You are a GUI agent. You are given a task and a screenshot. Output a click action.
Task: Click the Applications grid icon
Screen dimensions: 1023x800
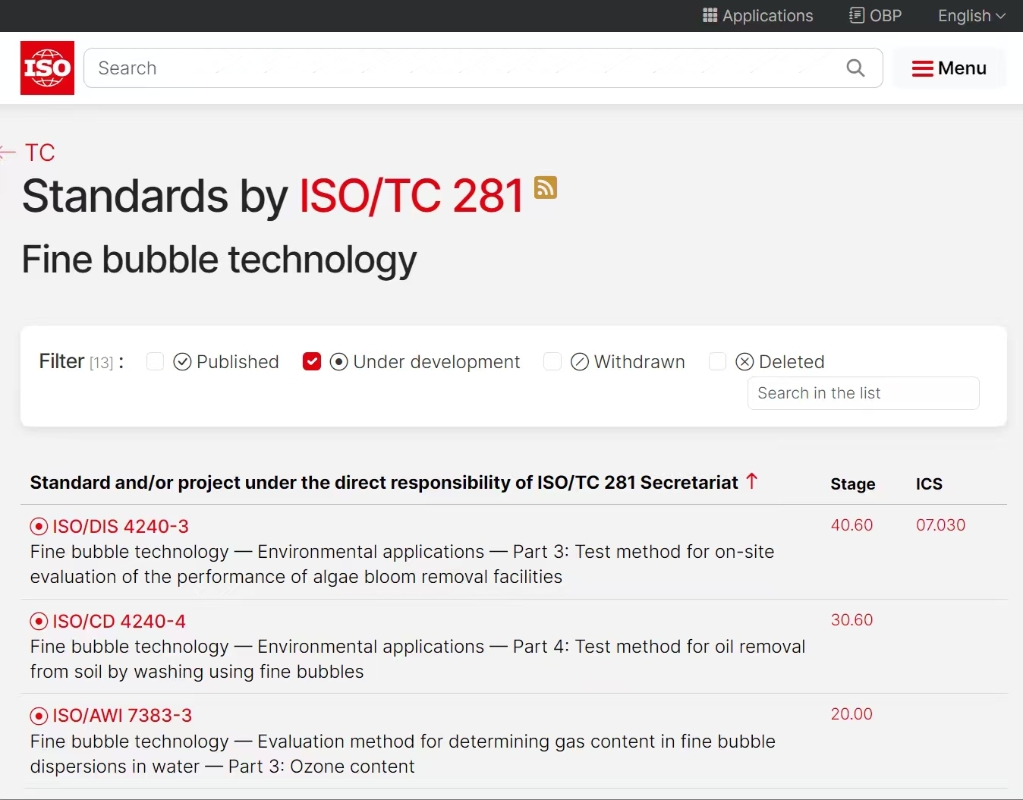coord(710,16)
